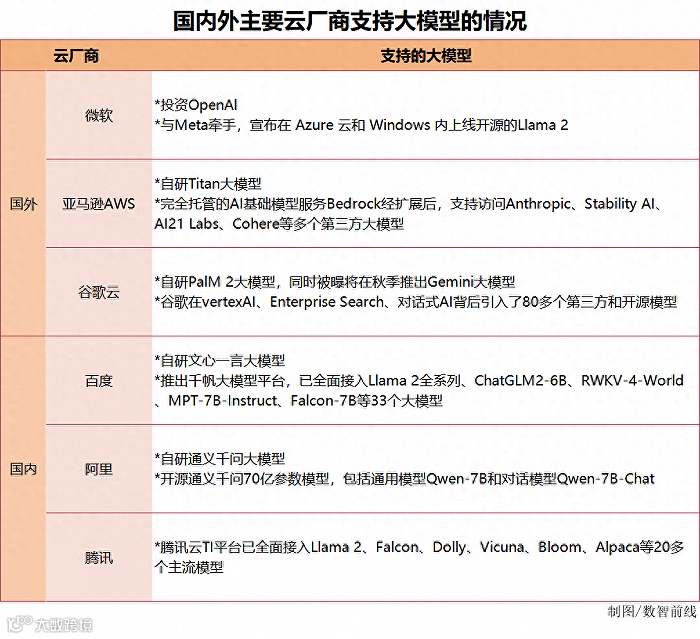700x639 pixels.
Task: Click the line with MPT-7B-Instruct and Falcon-7B
Action: [298, 401]
